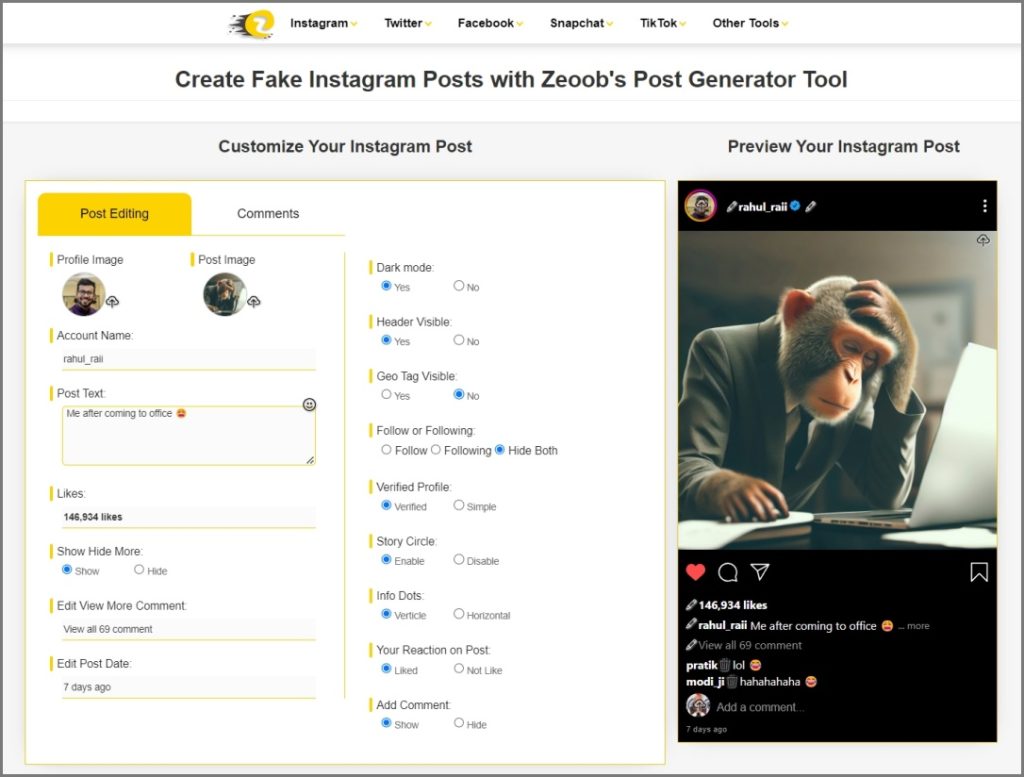The height and width of the screenshot is (777, 1024).
Task: Click the share paper plane icon
Action: tap(760, 572)
